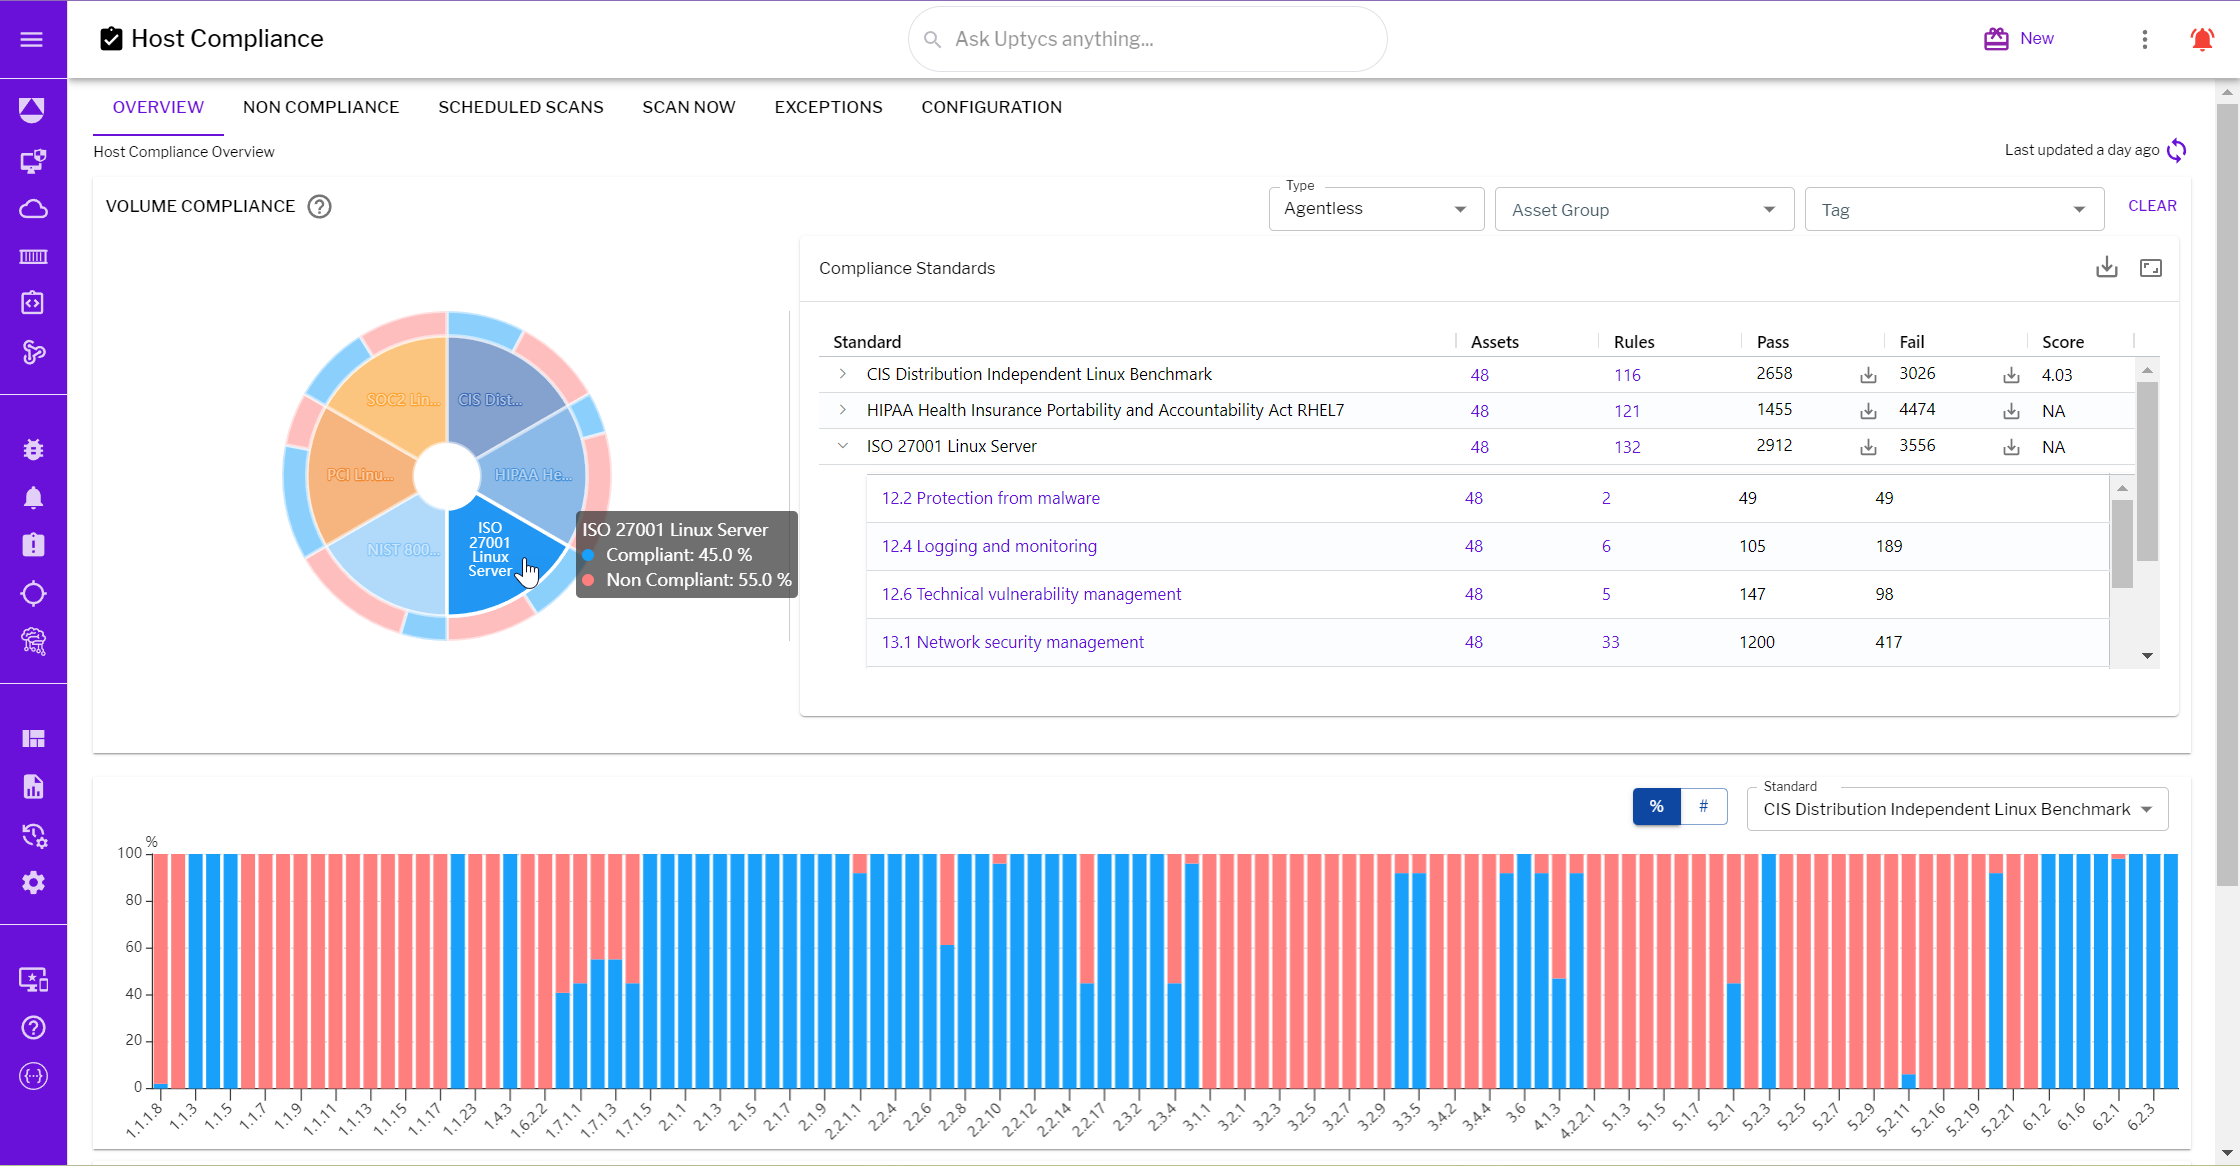The image size is (2240, 1166).
Task: Toggle fullscreen on Compliance Standards card
Action: [2151, 267]
